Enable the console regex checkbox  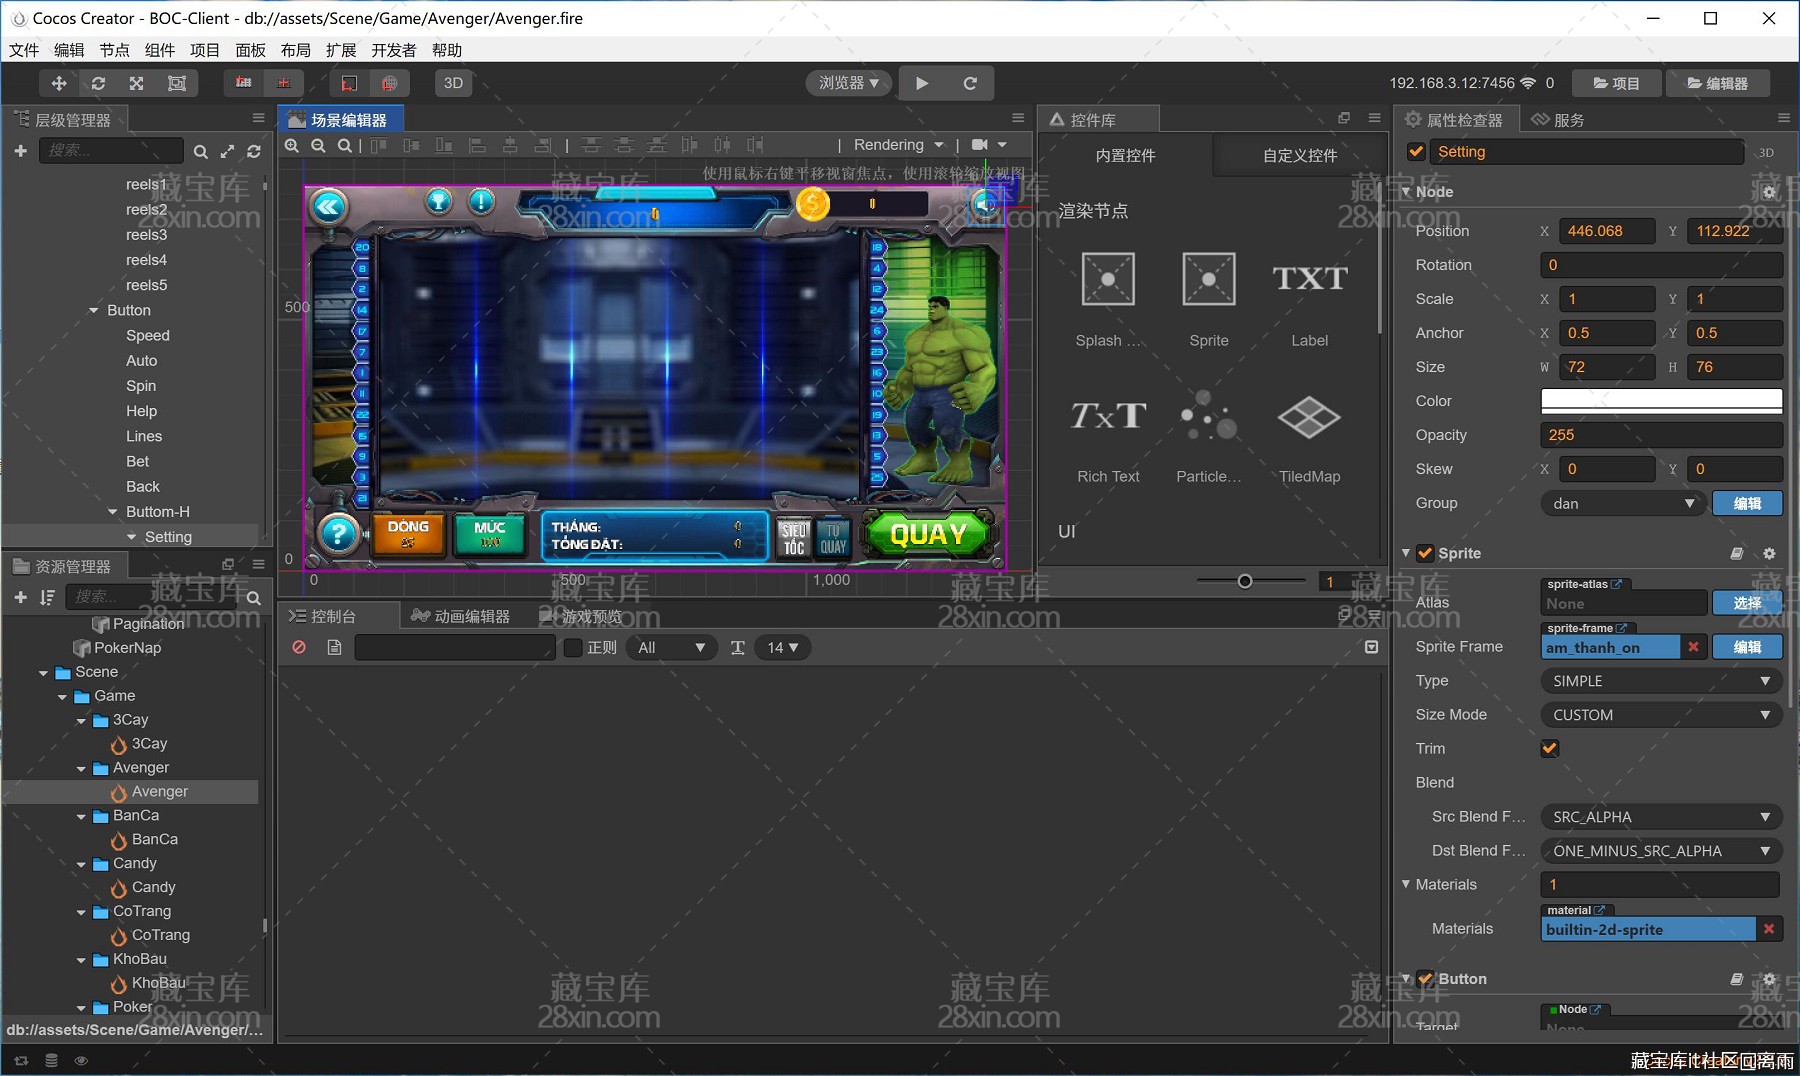[x=573, y=647]
